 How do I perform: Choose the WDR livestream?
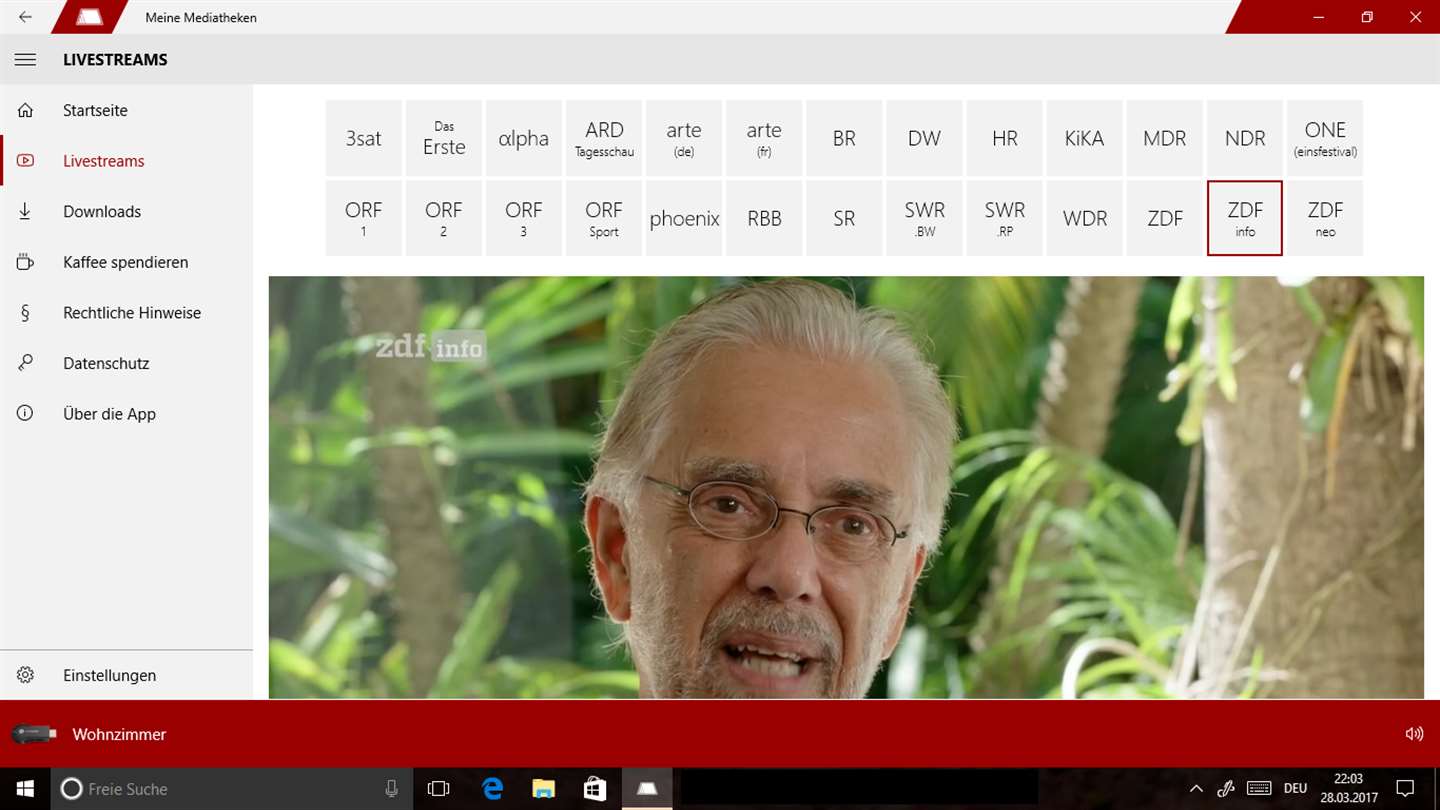pyautogui.click(x=1085, y=218)
